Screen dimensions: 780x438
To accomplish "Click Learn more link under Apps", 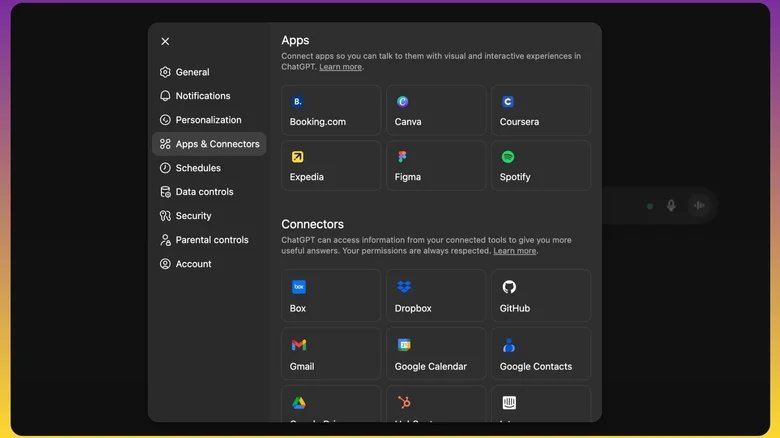I will (340, 67).
